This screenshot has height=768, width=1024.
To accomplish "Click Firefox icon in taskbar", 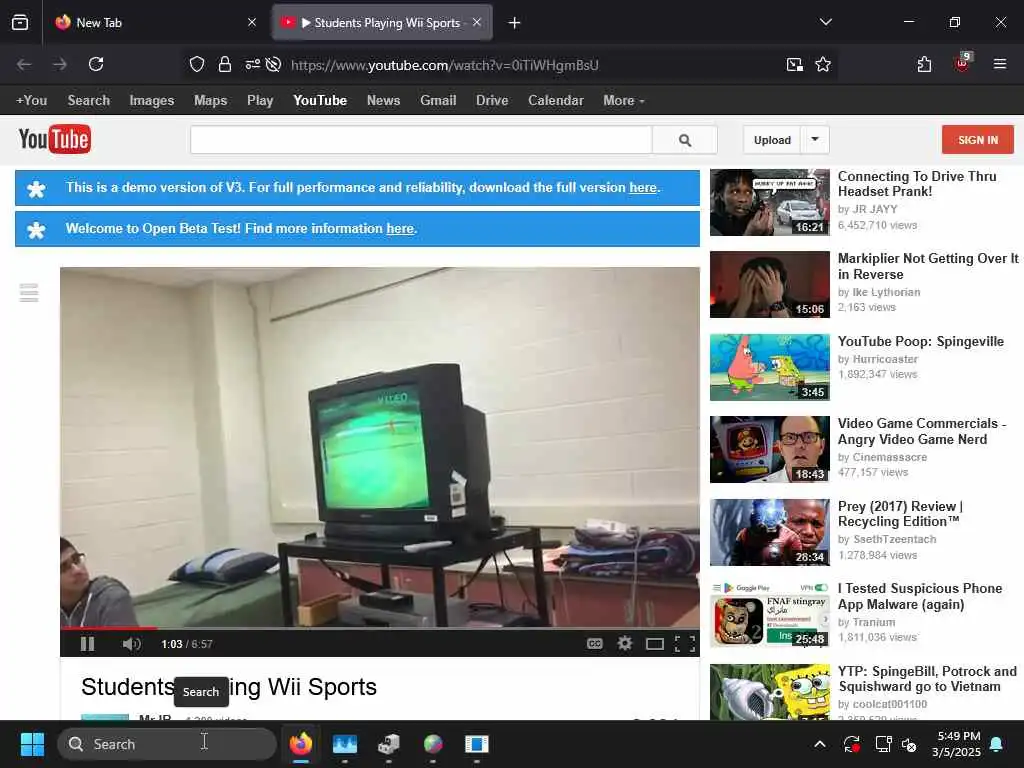I will (300, 744).
